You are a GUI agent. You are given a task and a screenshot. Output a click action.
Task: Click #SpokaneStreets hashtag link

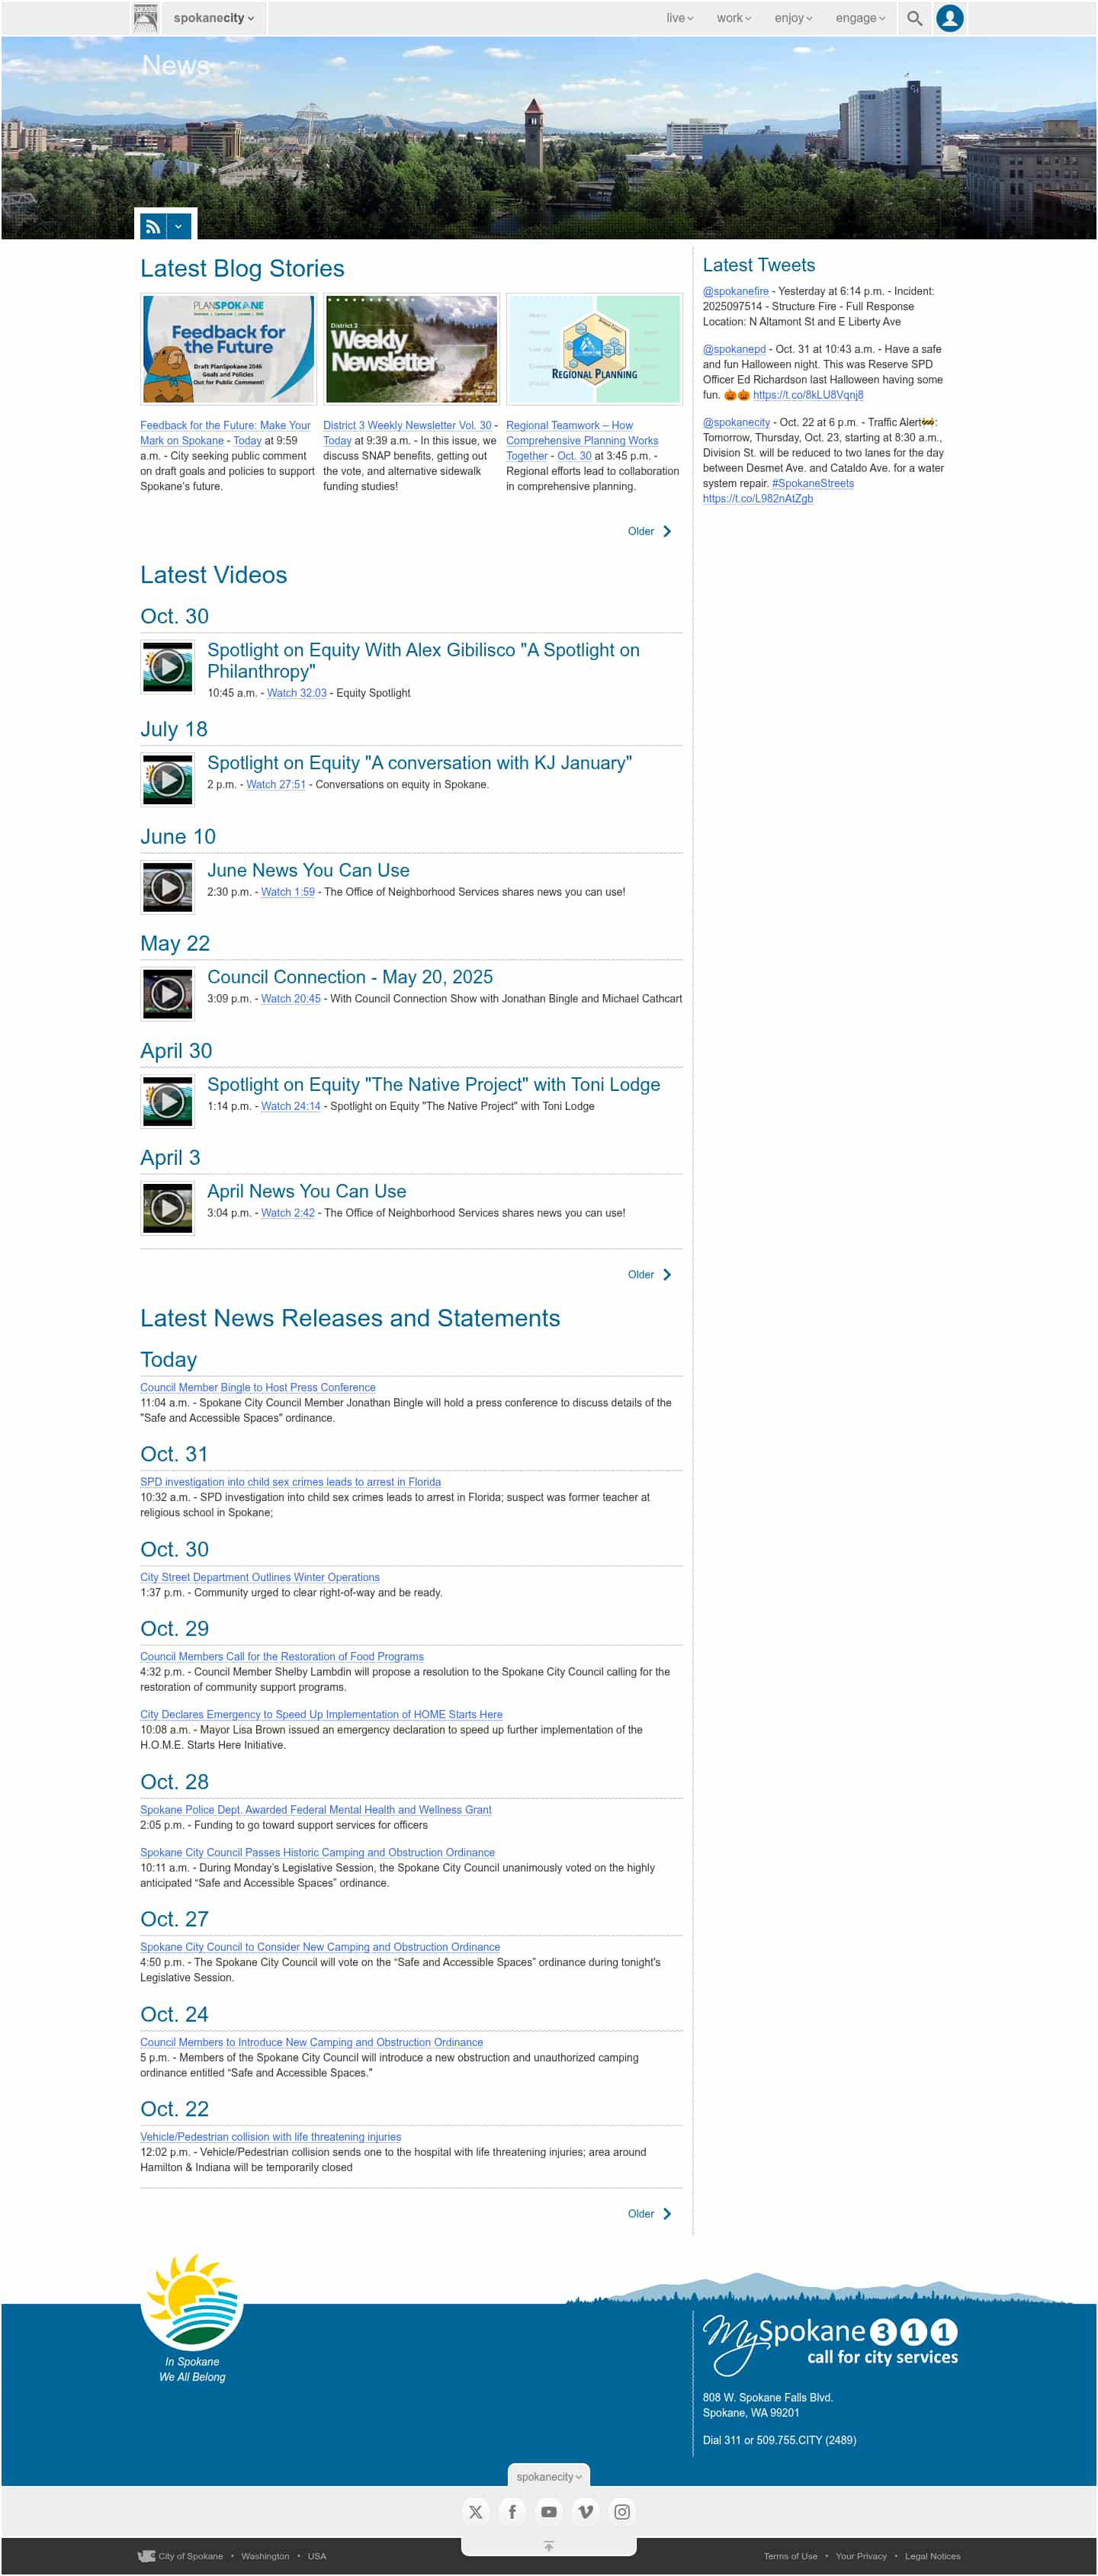813,484
